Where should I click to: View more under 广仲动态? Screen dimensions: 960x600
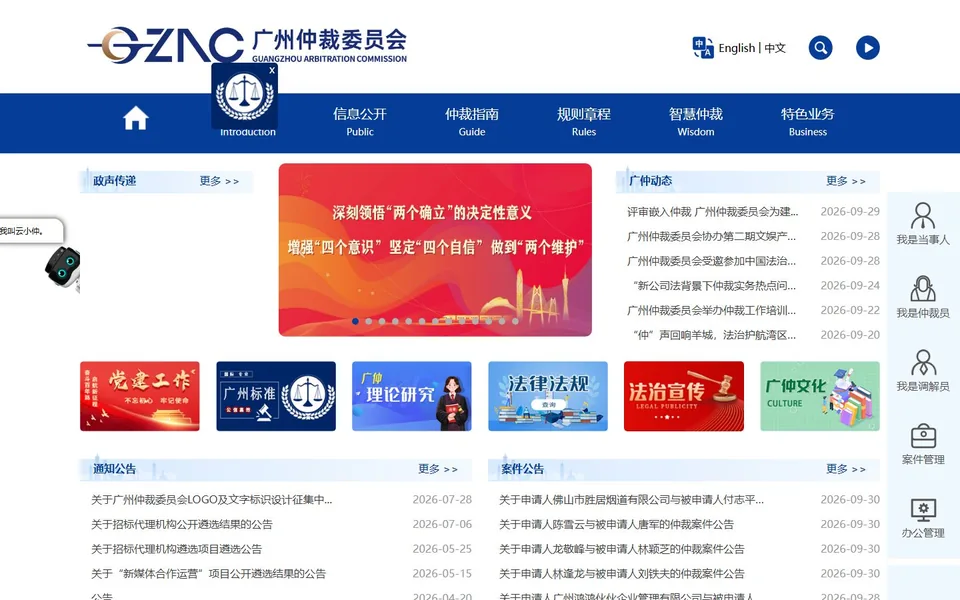pos(846,181)
